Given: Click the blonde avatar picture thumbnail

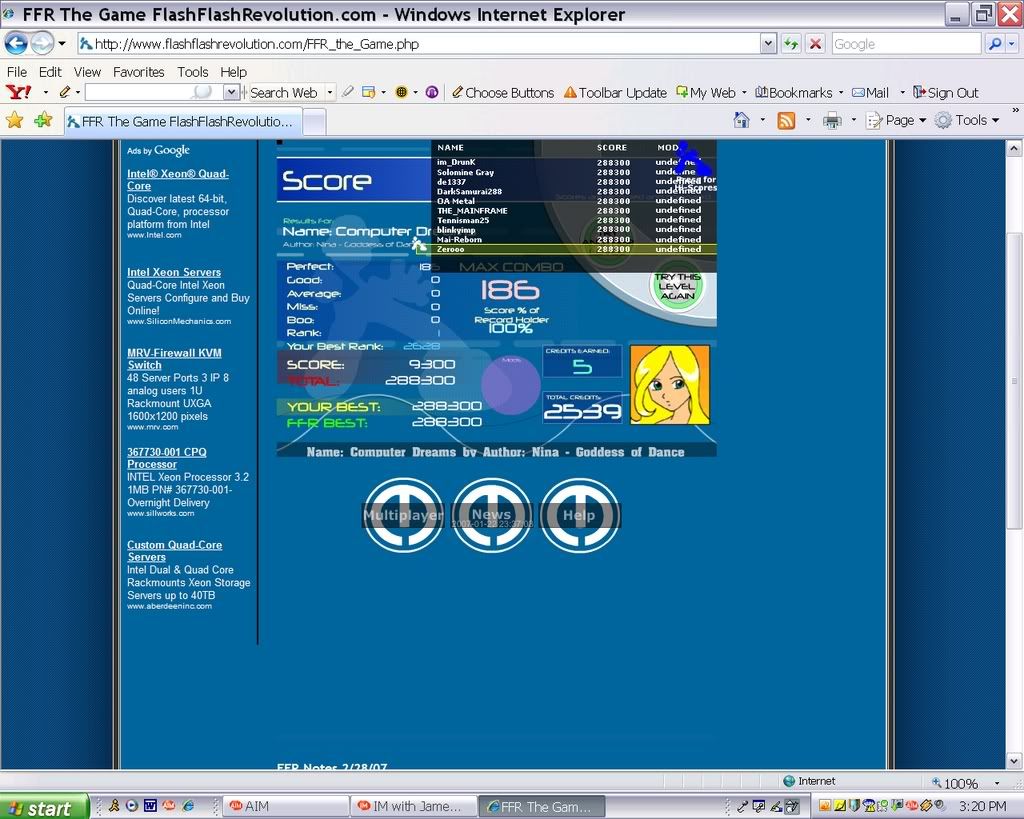Looking at the screenshot, I should tap(669, 385).
